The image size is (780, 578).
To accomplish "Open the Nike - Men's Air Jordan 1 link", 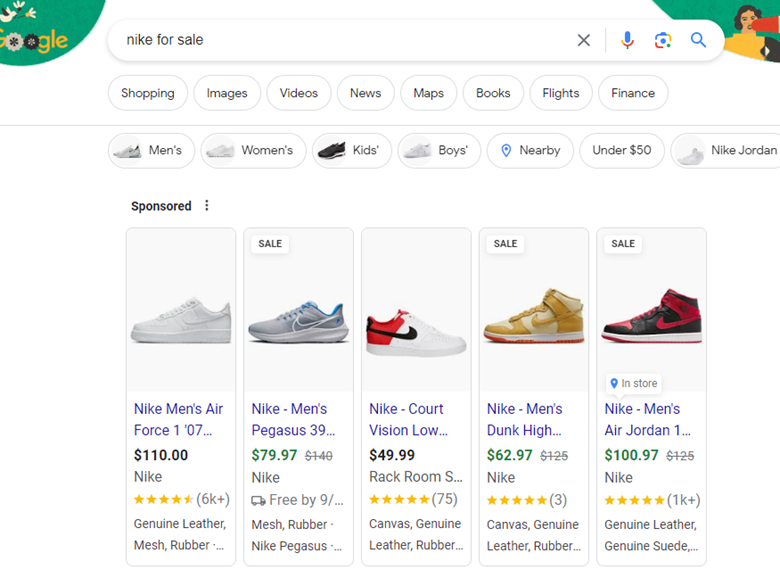I will click(x=648, y=419).
